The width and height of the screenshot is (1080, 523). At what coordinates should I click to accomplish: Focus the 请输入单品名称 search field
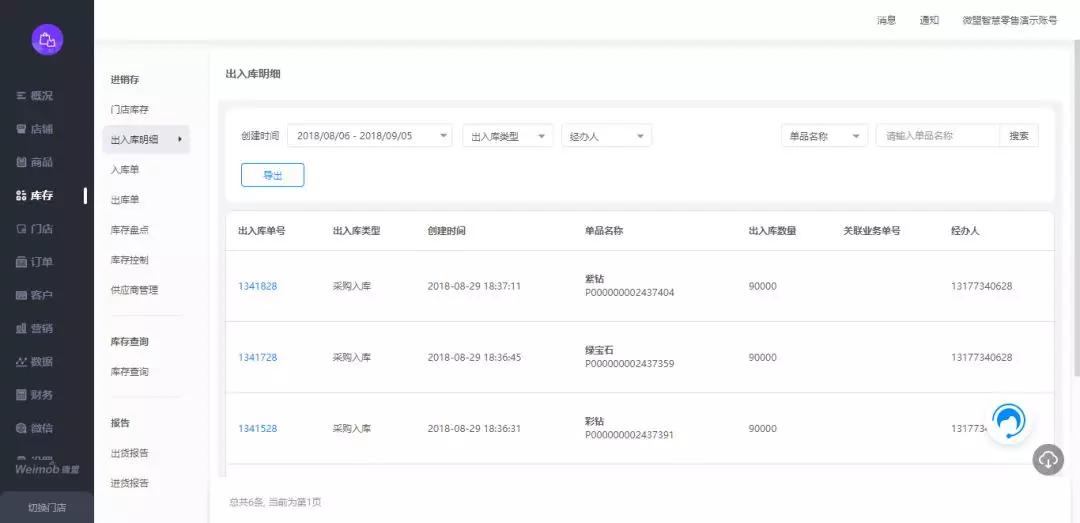[937, 136]
